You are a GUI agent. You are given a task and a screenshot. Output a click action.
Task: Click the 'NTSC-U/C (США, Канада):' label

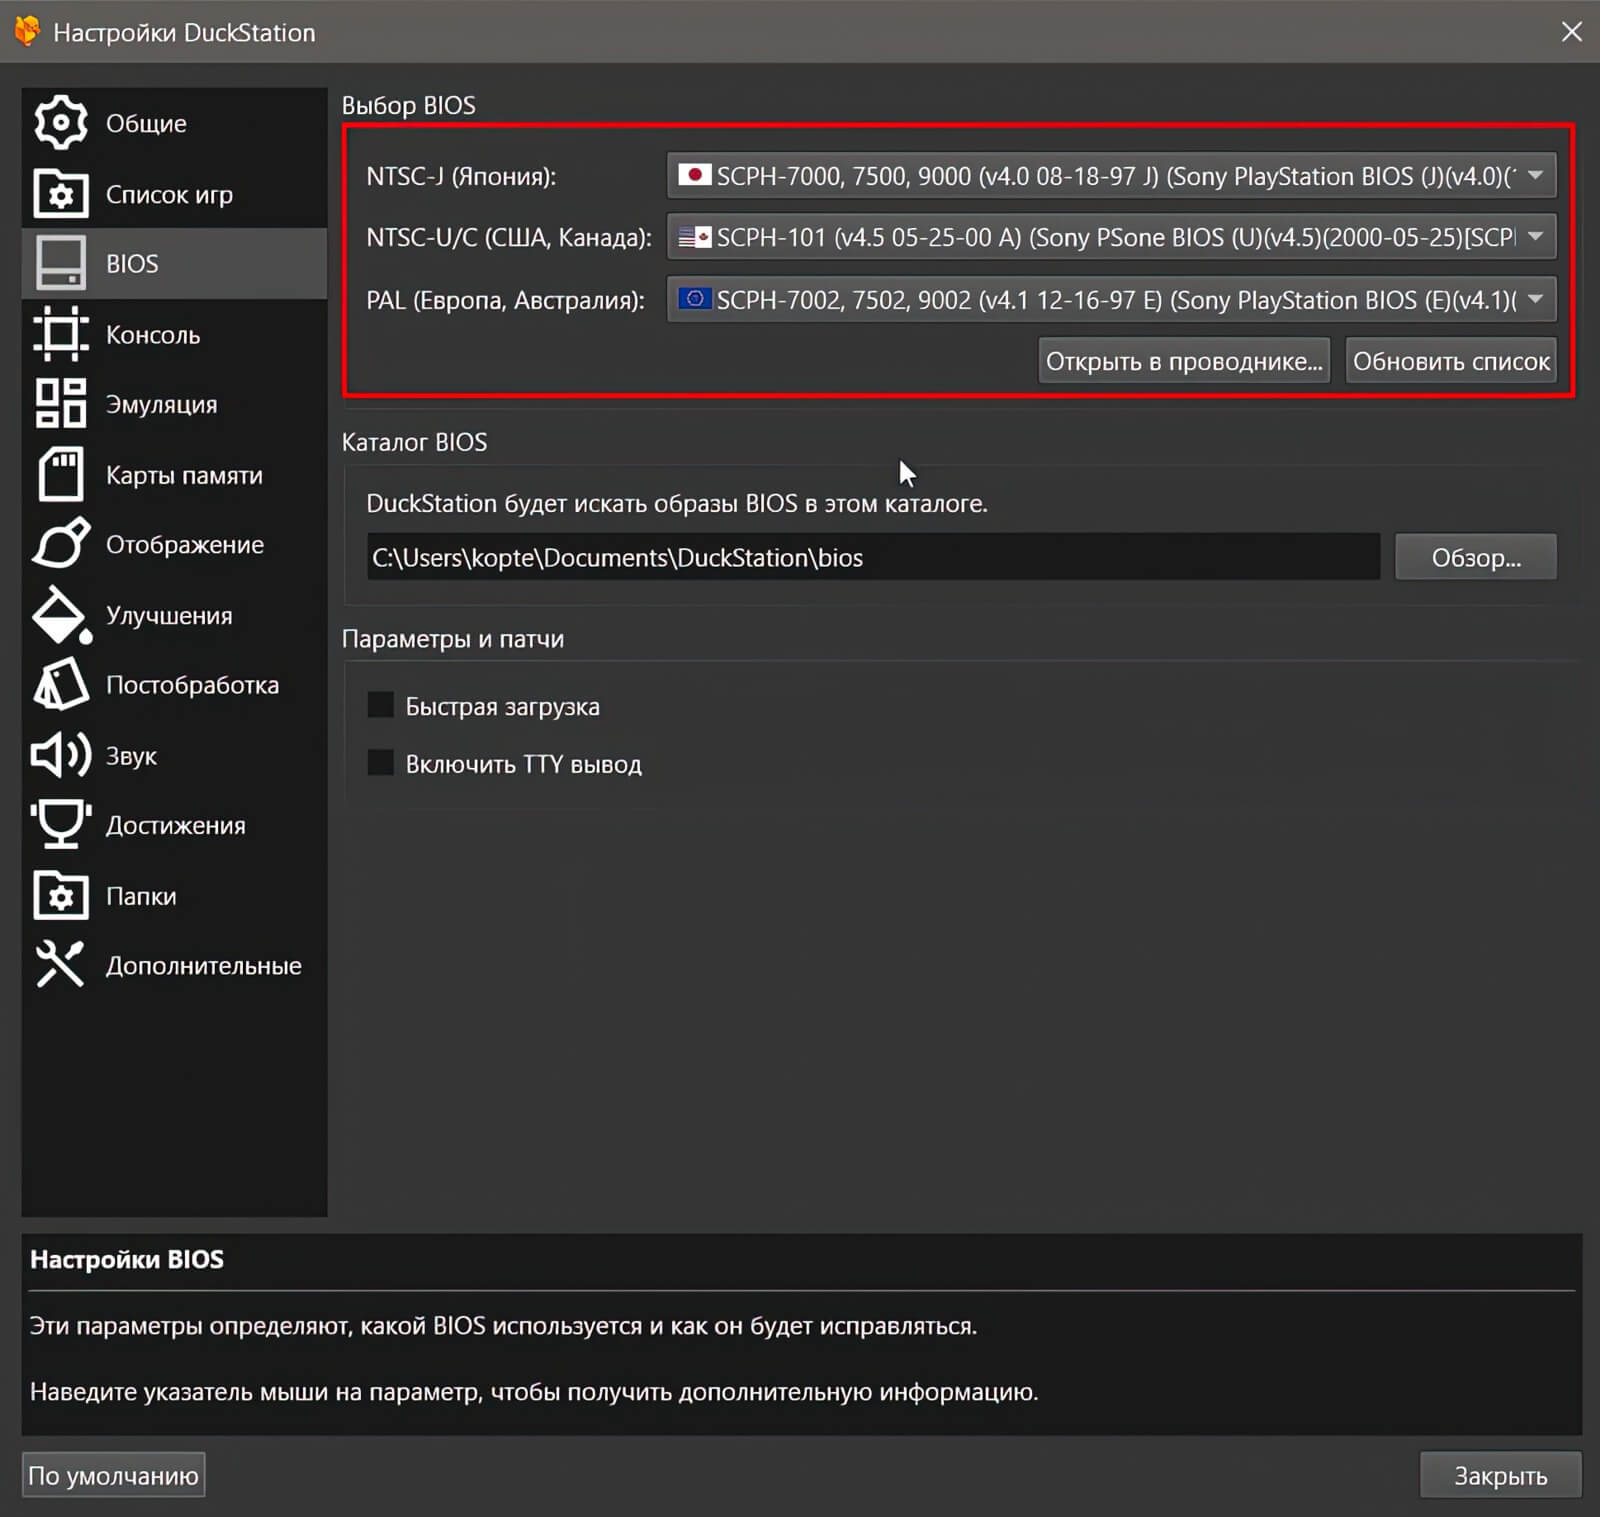click(x=509, y=237)
